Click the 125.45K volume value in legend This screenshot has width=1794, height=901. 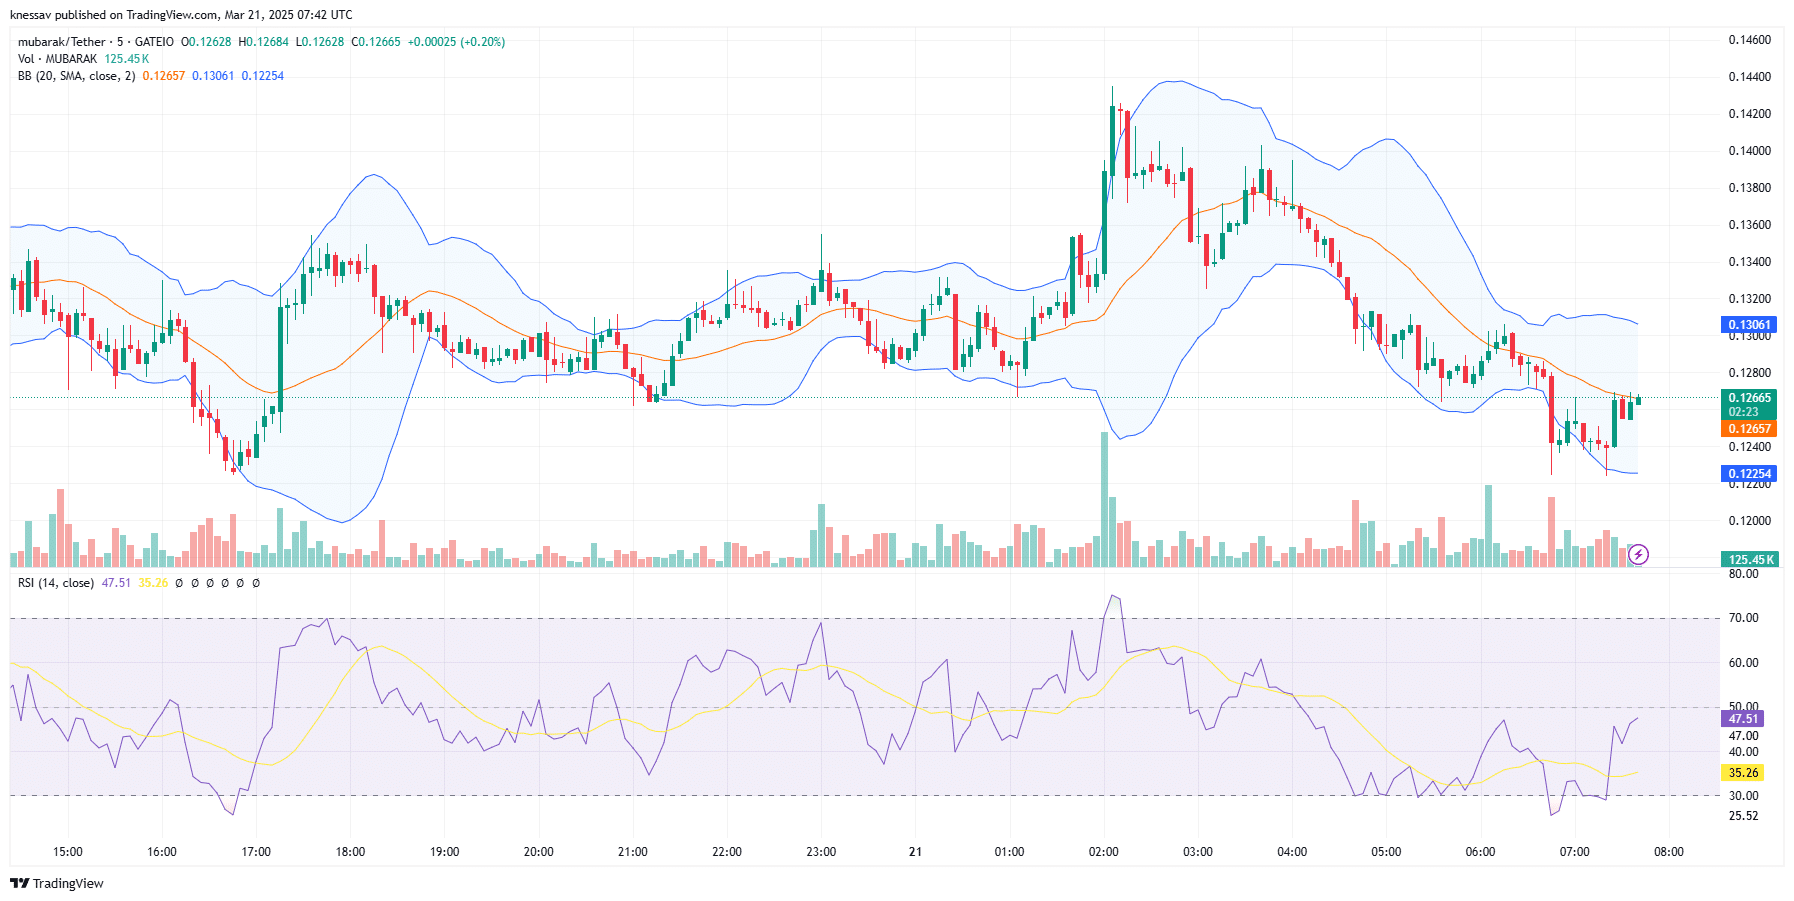tap(127, 59)
